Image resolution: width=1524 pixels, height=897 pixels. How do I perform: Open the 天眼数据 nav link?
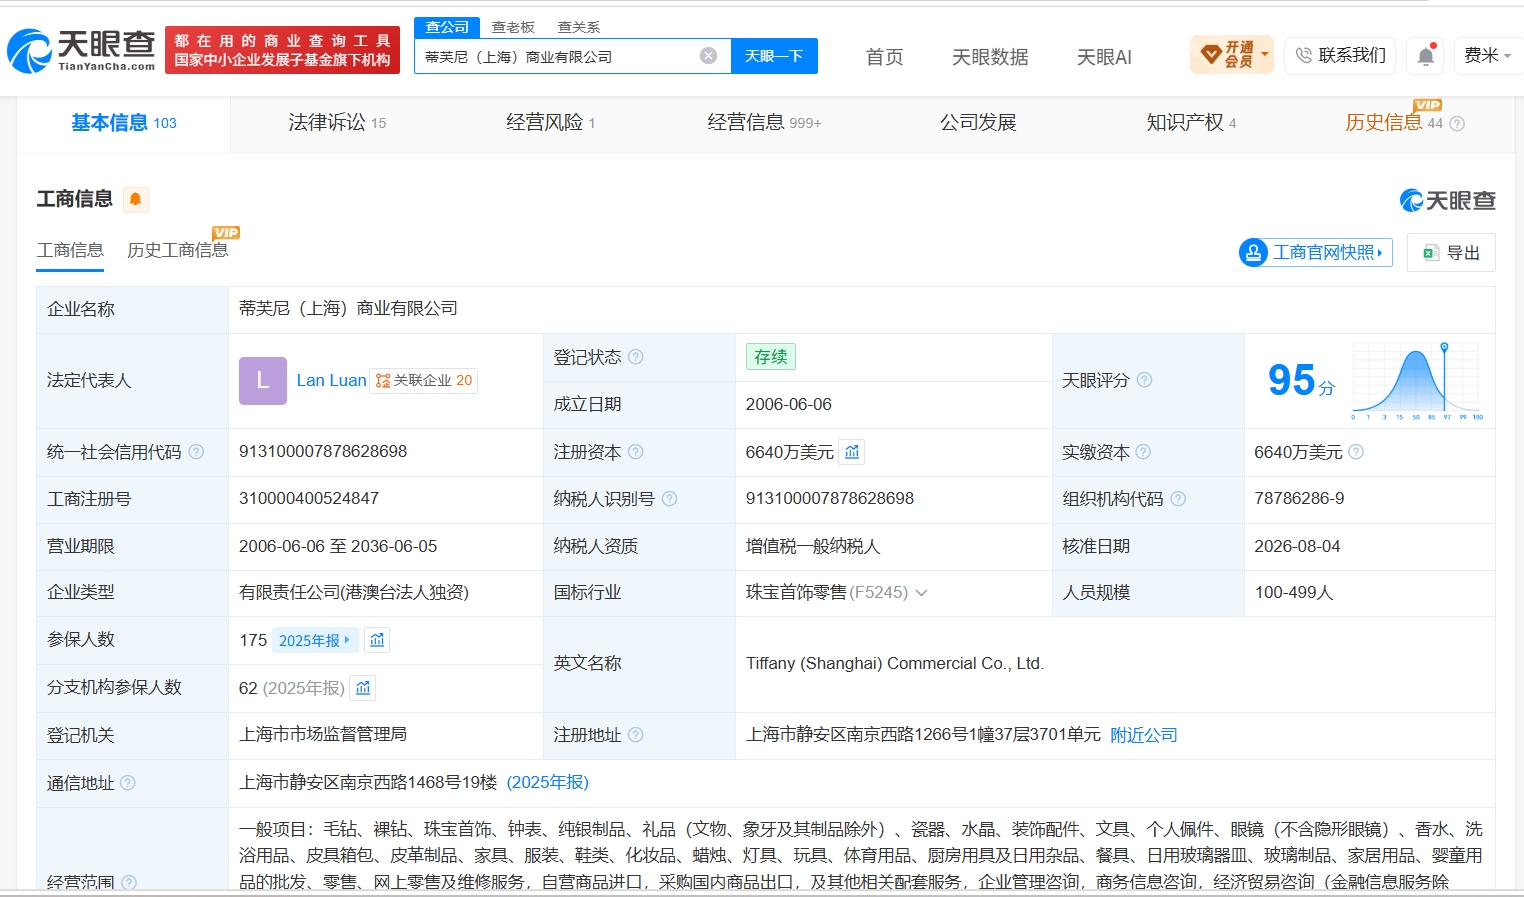(x=990, y=57)
